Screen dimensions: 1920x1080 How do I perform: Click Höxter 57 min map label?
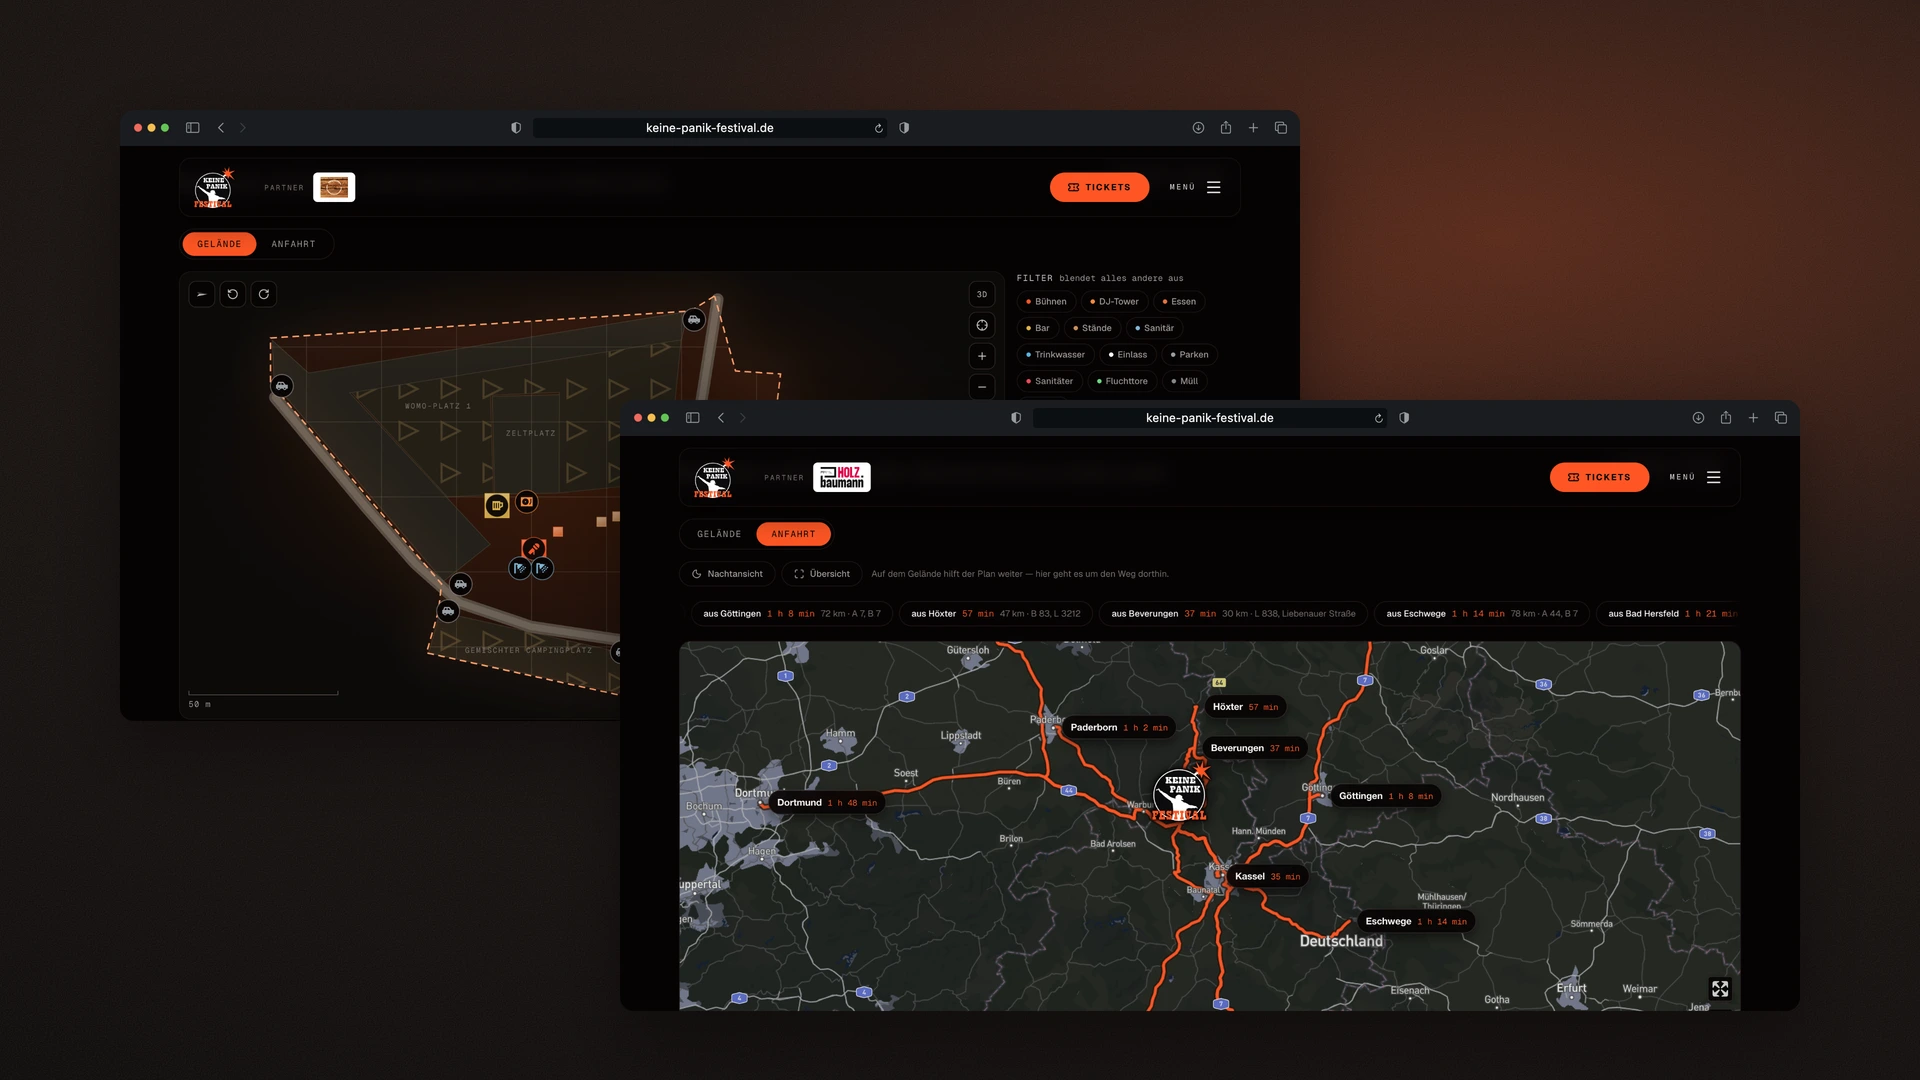point(1245,707)
